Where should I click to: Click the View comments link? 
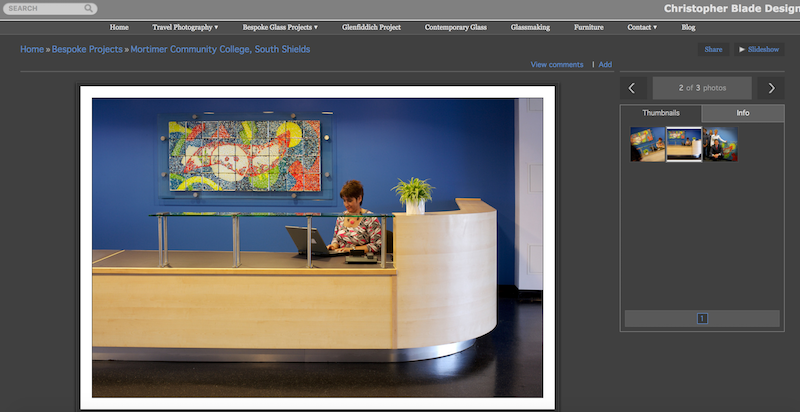(556, 64)
